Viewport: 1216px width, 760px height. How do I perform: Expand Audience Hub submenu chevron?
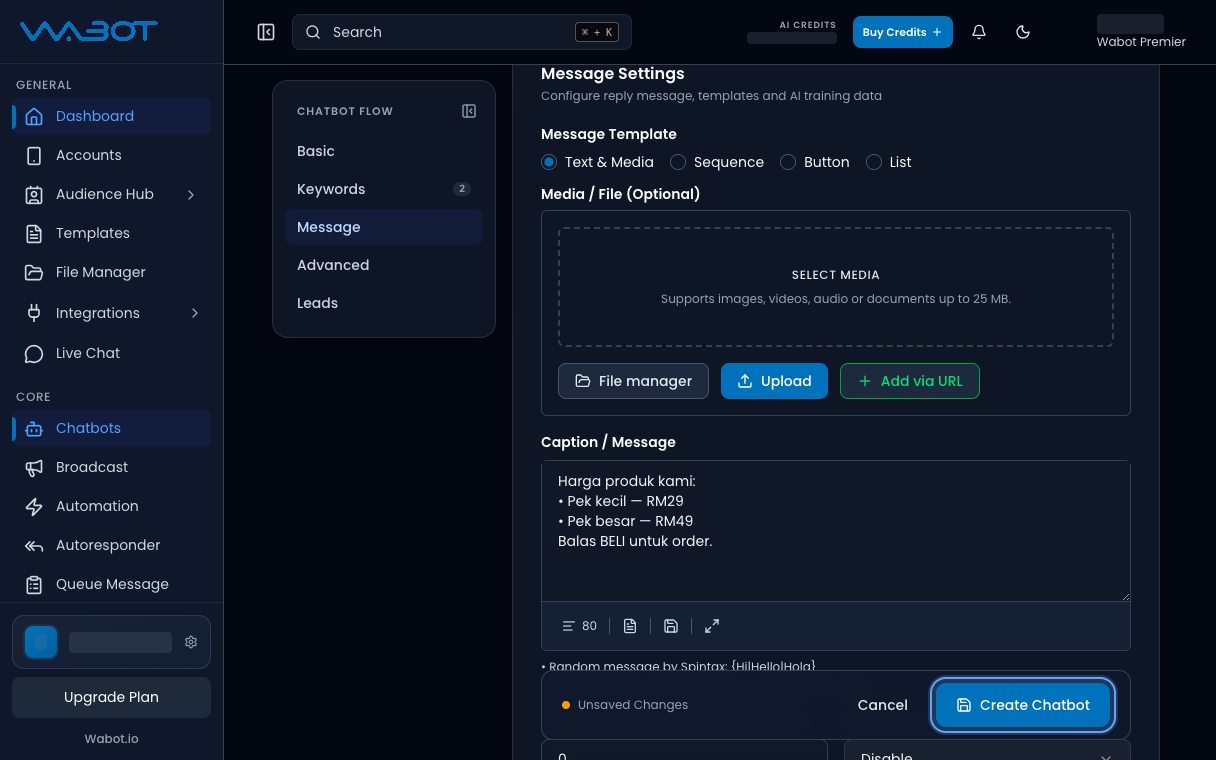[x=191, y=194]
